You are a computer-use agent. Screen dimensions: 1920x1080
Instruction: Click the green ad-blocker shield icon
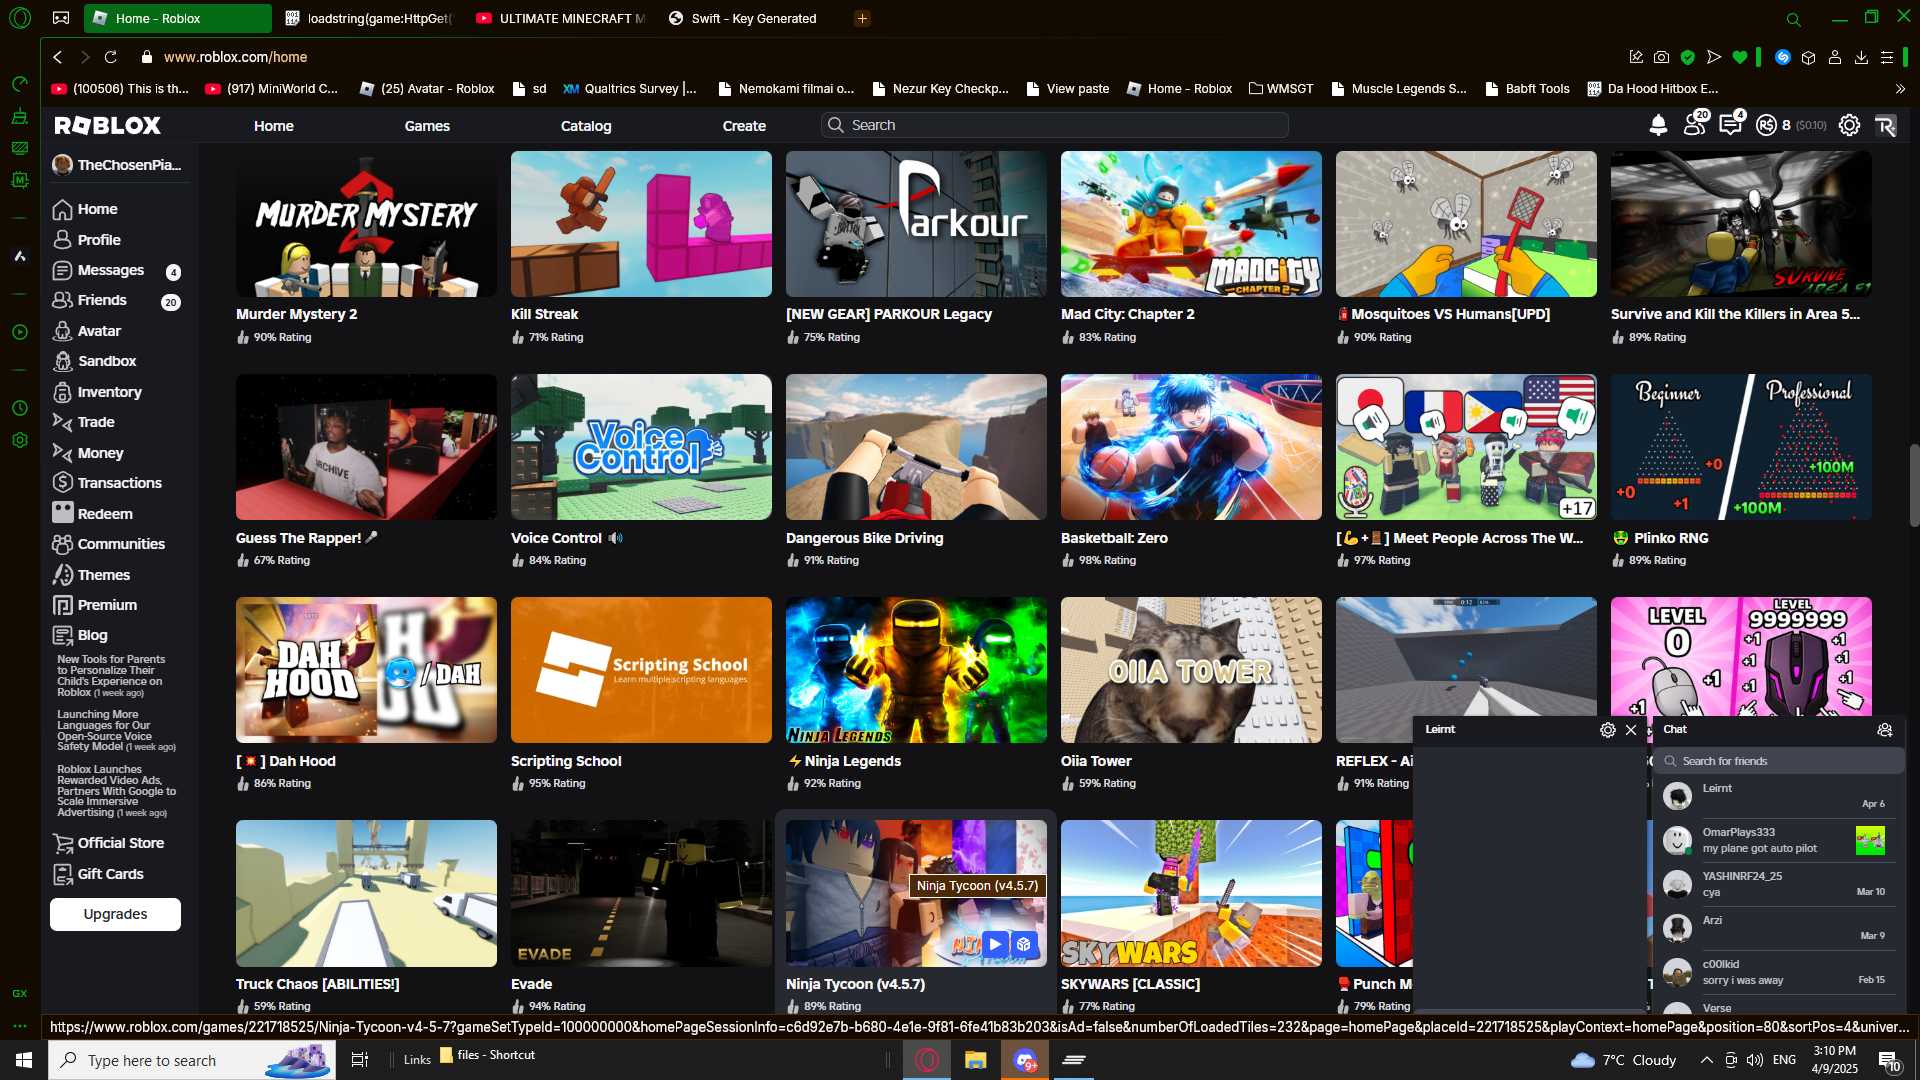tap(1688, 57)
